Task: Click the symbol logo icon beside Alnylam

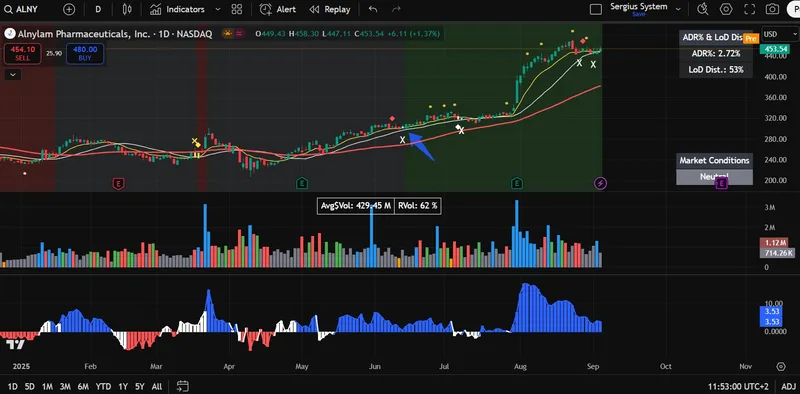Action: tap(10, 34)
